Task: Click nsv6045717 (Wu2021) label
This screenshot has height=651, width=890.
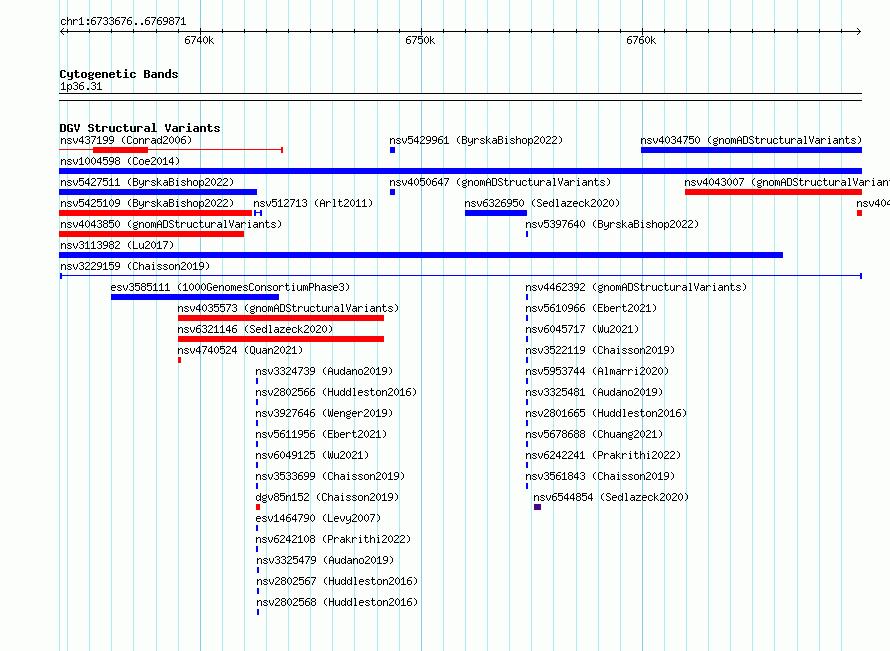Action: click(x=582, y=329)
